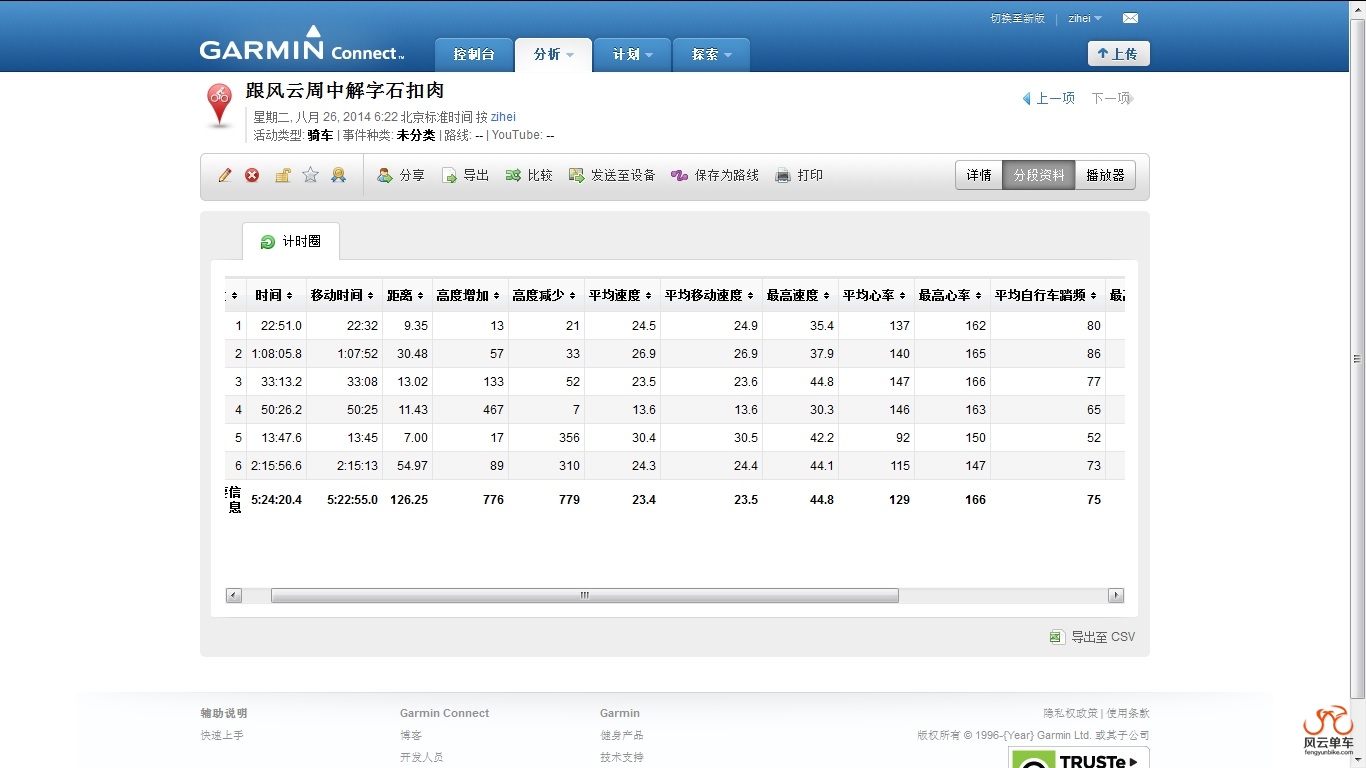Click the pencil edit activity icon
This screenshot has width=1366, height=768.
(x=225, y=175)
